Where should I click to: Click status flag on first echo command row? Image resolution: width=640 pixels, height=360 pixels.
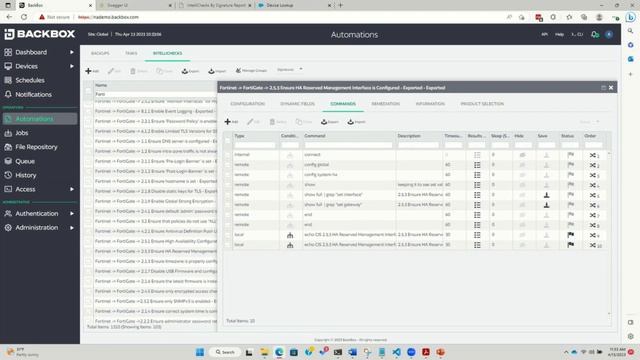[x=571, y=235]
